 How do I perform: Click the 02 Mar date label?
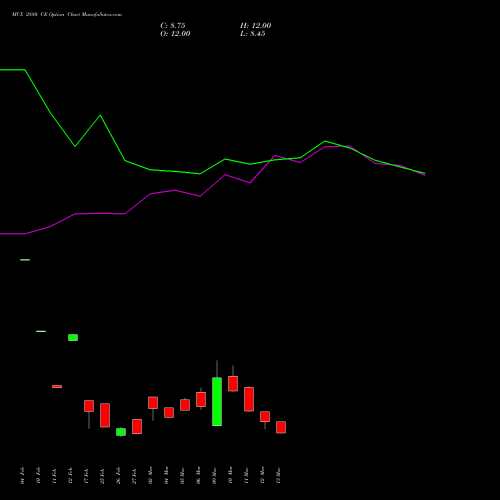click(150, 475)
